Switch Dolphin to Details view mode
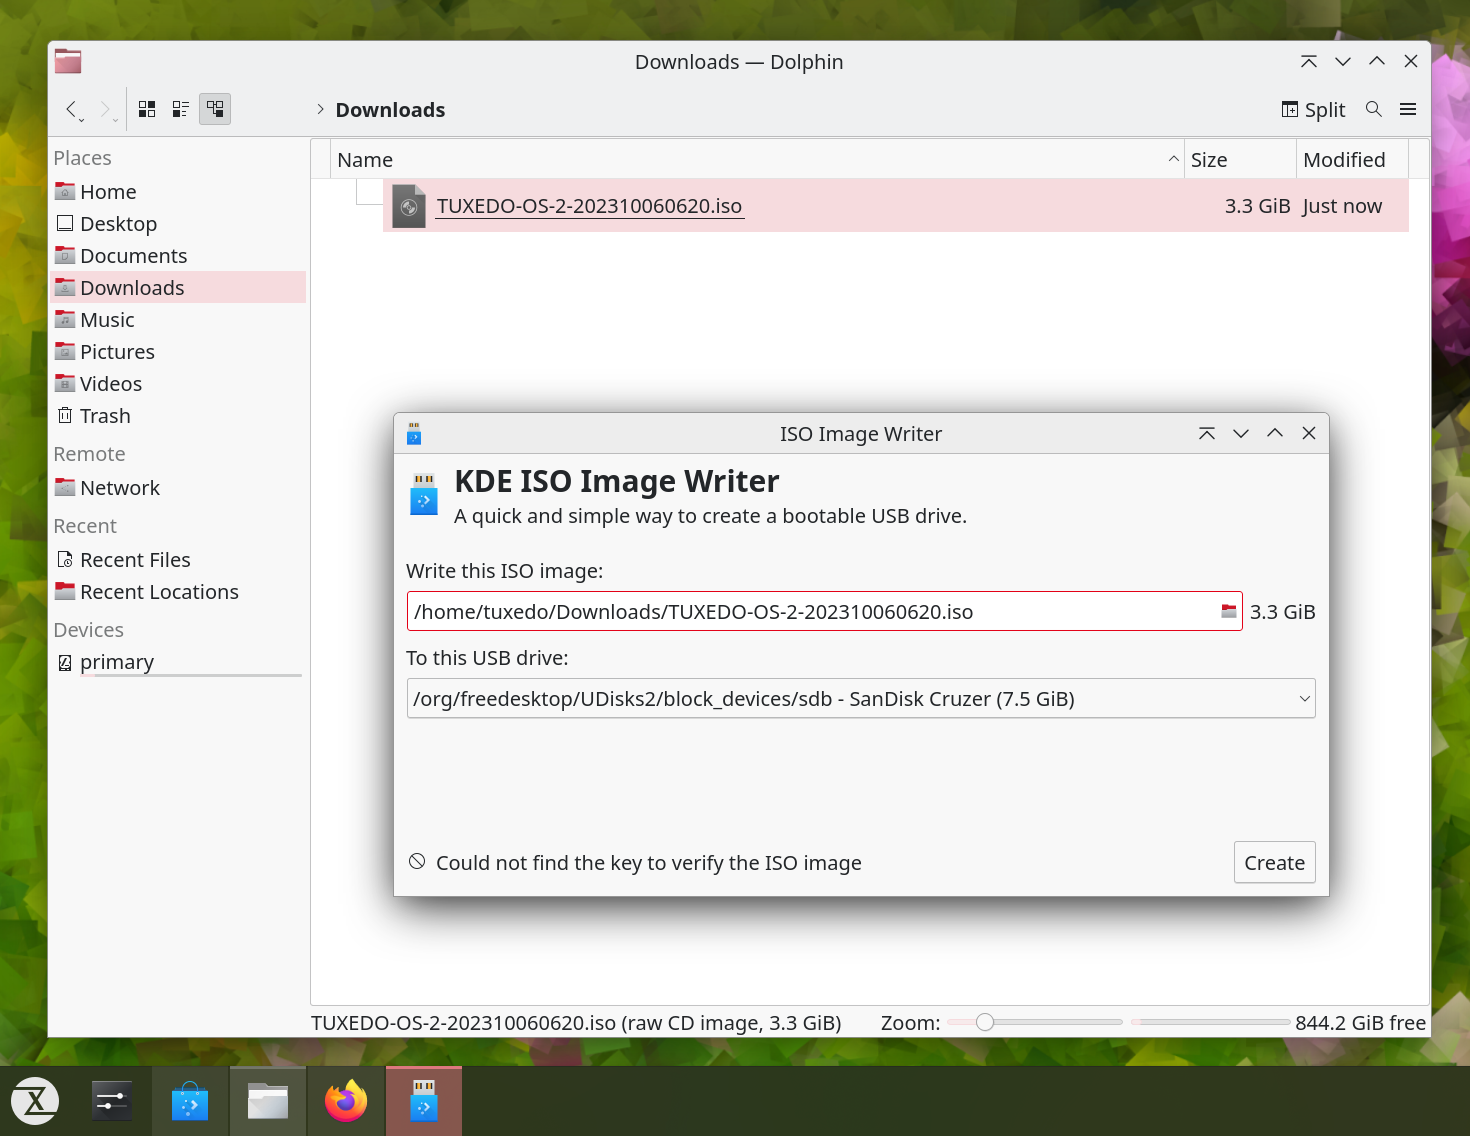Screen dimensions: 1470x1136 pos(215,109)
